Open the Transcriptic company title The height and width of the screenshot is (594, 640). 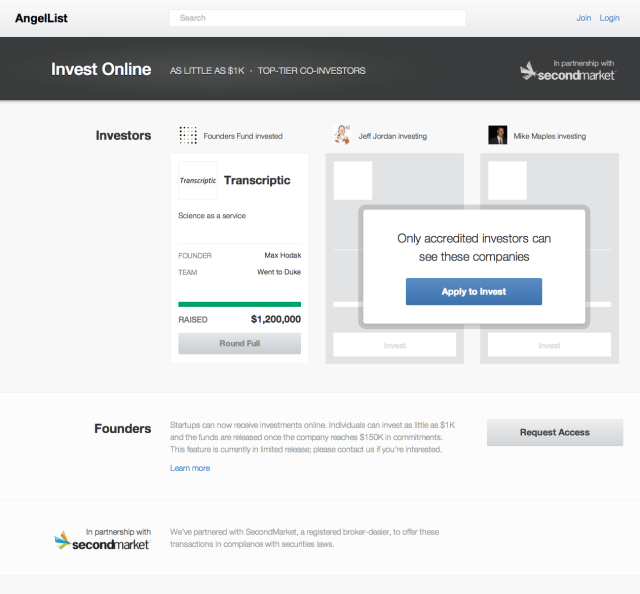tap(257, 180)
